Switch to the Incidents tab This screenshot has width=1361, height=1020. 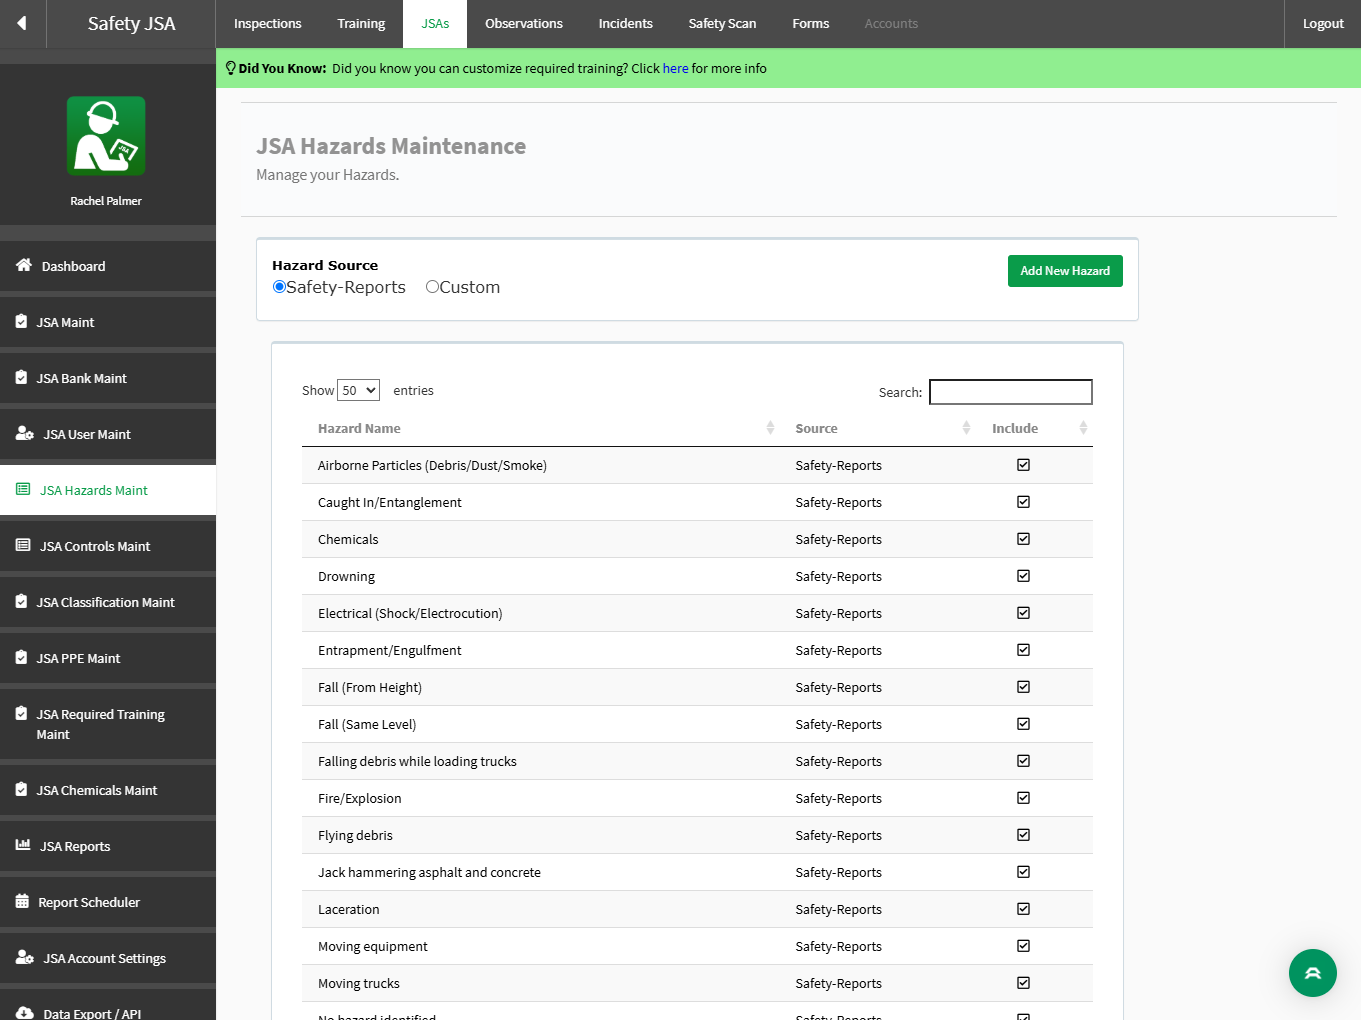click(x=625, y=24)
